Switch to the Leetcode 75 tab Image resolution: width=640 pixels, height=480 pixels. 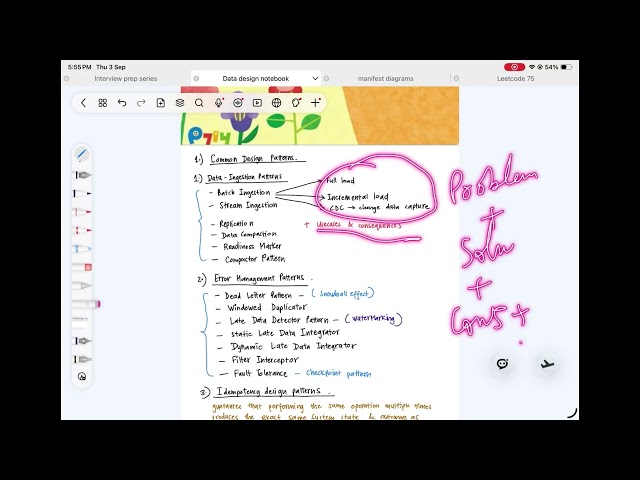(516, 78)
